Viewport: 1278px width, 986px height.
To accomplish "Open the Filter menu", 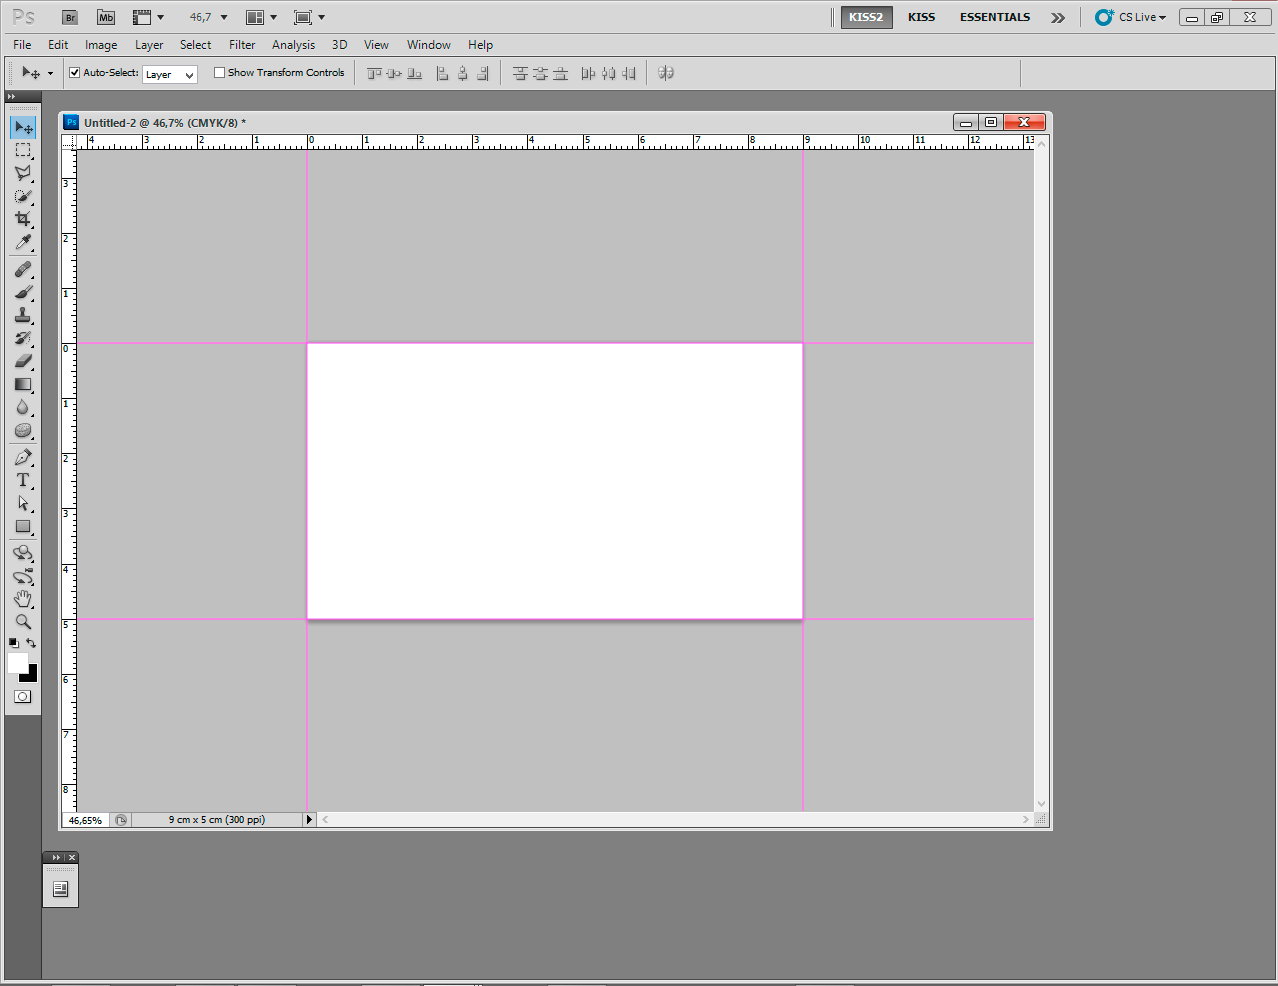I will coord(242,45).
